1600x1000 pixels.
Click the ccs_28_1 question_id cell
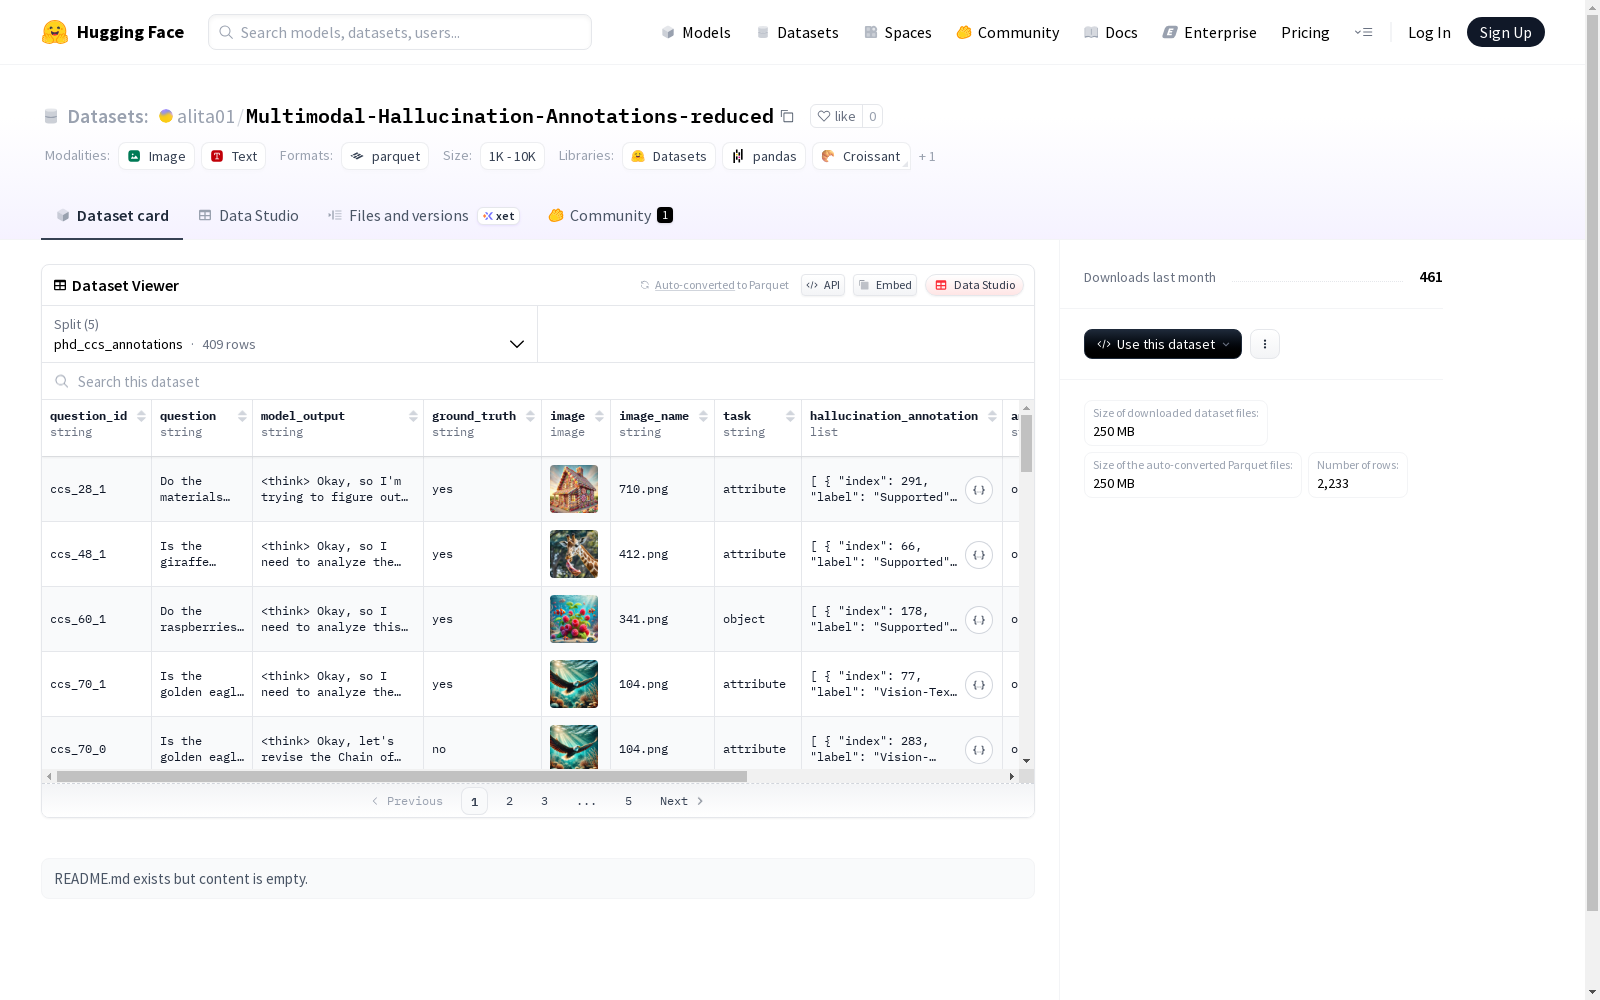point(97,489)
